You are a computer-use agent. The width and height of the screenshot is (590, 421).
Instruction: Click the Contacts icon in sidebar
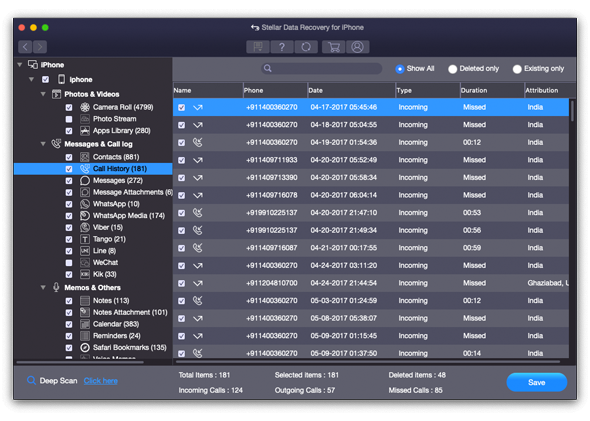tap(85, 157)
